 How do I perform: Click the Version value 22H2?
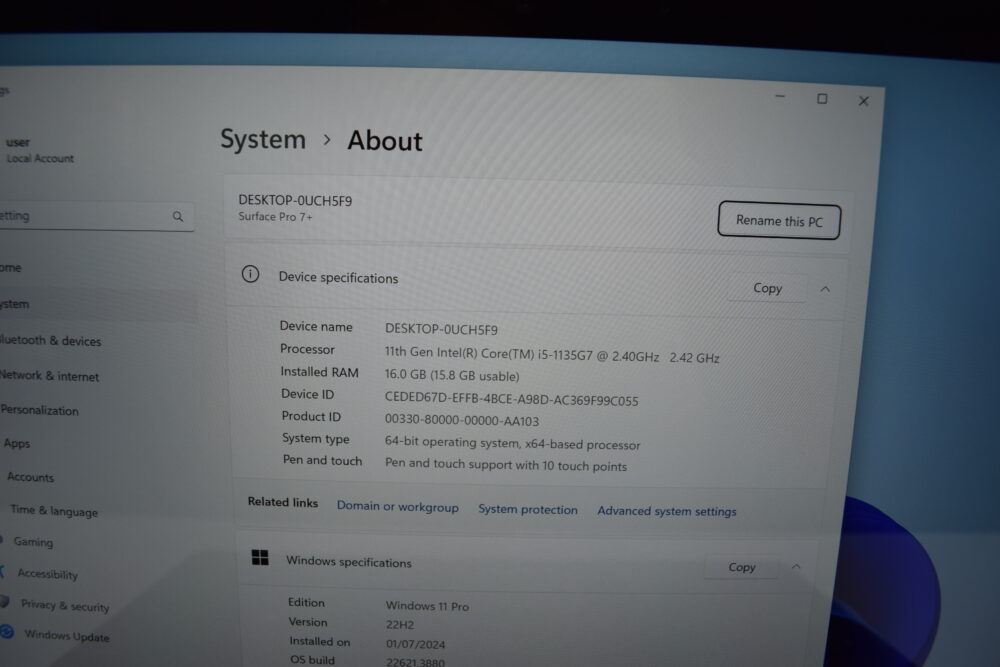tap(400, 625)
